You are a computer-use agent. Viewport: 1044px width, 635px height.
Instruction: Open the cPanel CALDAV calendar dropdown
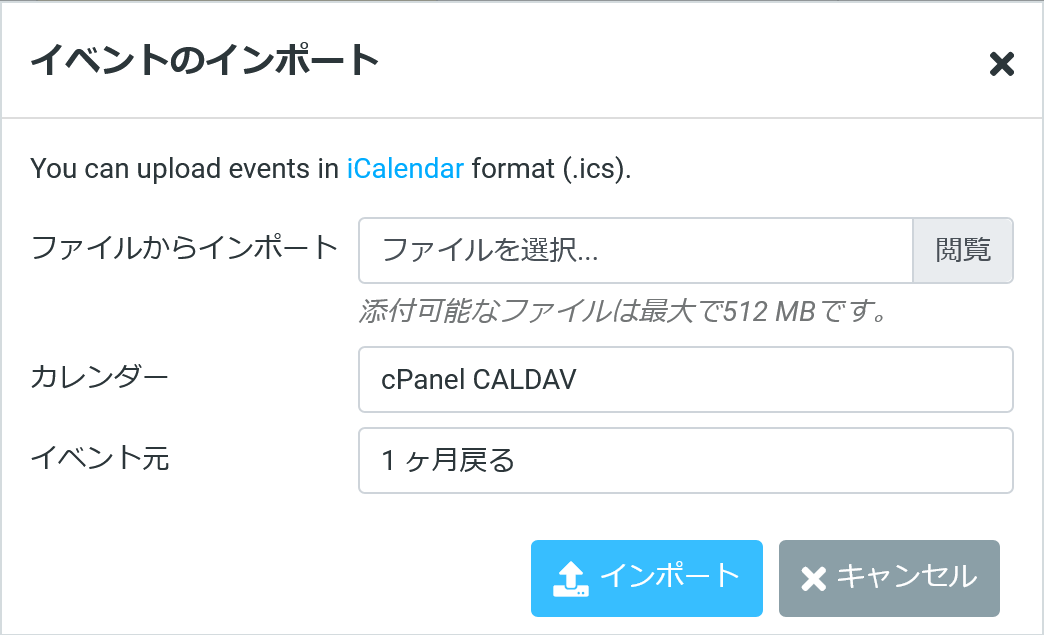(685, 379)
